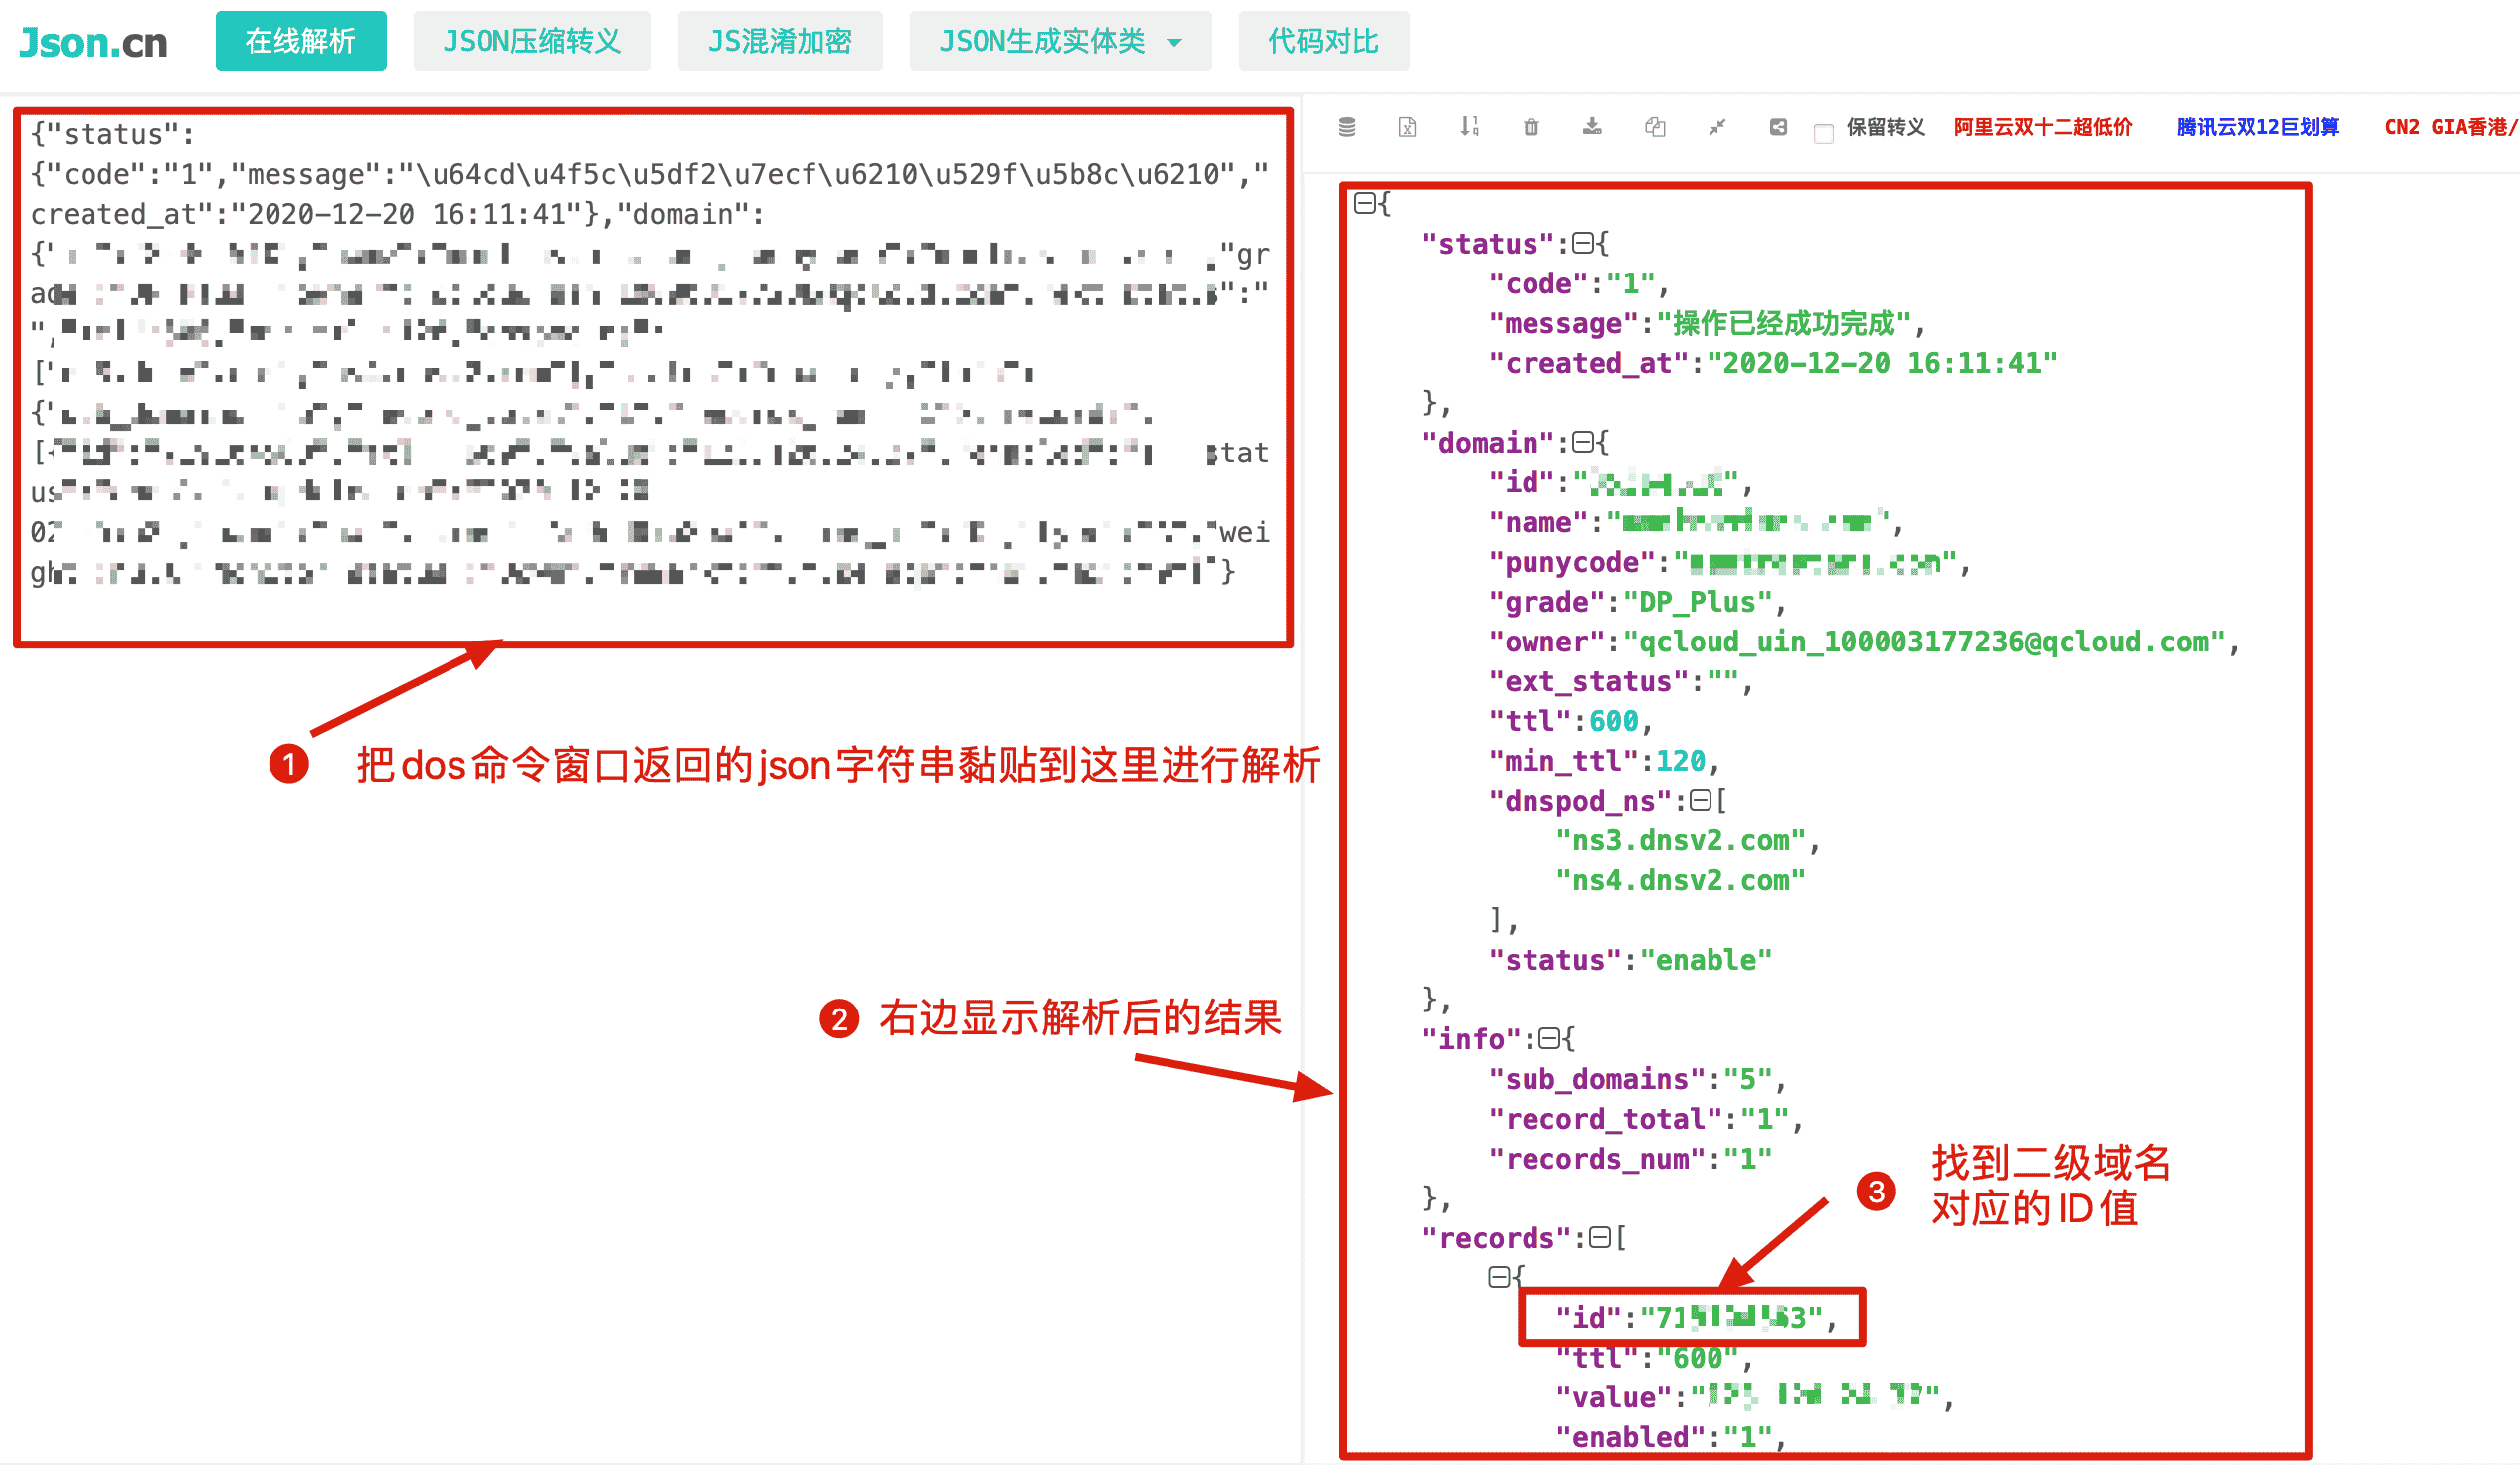Collapse the "dnspod_ns" array node
The image size is (2520, 1468).
pos(1700,800)
